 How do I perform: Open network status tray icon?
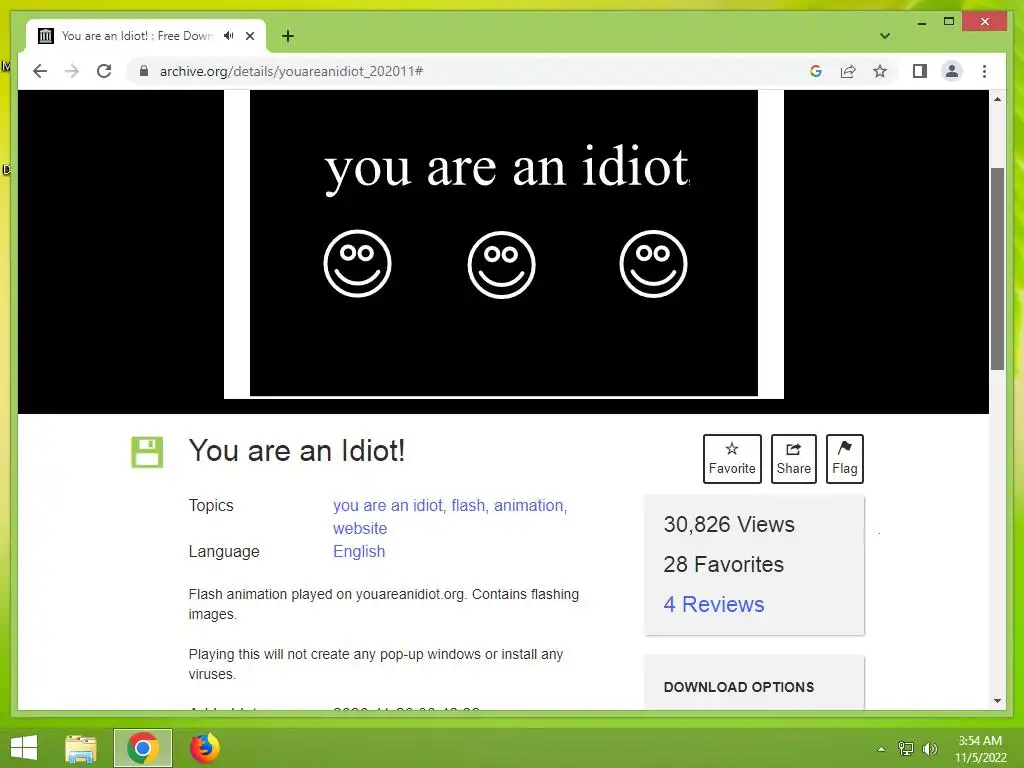(x=906, y=749)
